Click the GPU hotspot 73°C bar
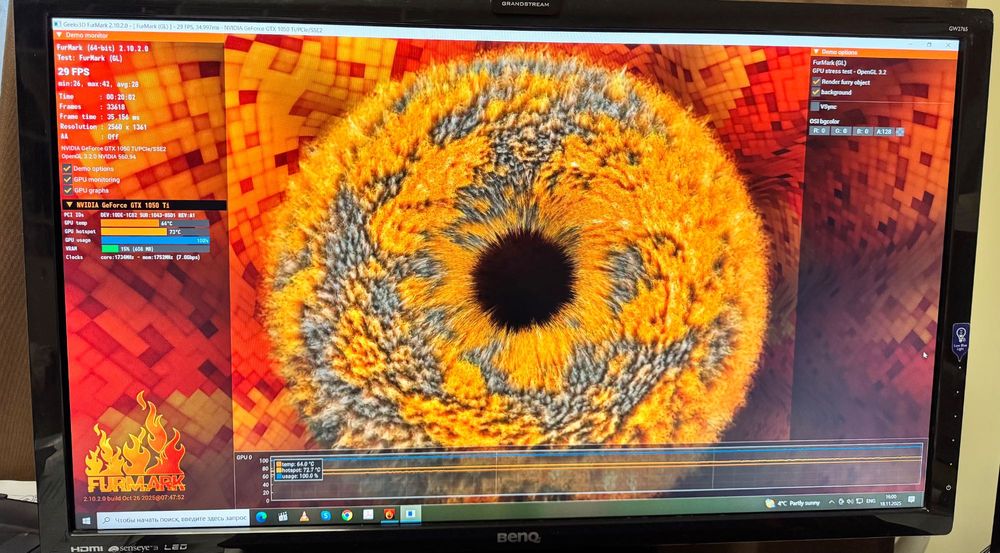This screenshot has height=553, width=1000. 155,232
